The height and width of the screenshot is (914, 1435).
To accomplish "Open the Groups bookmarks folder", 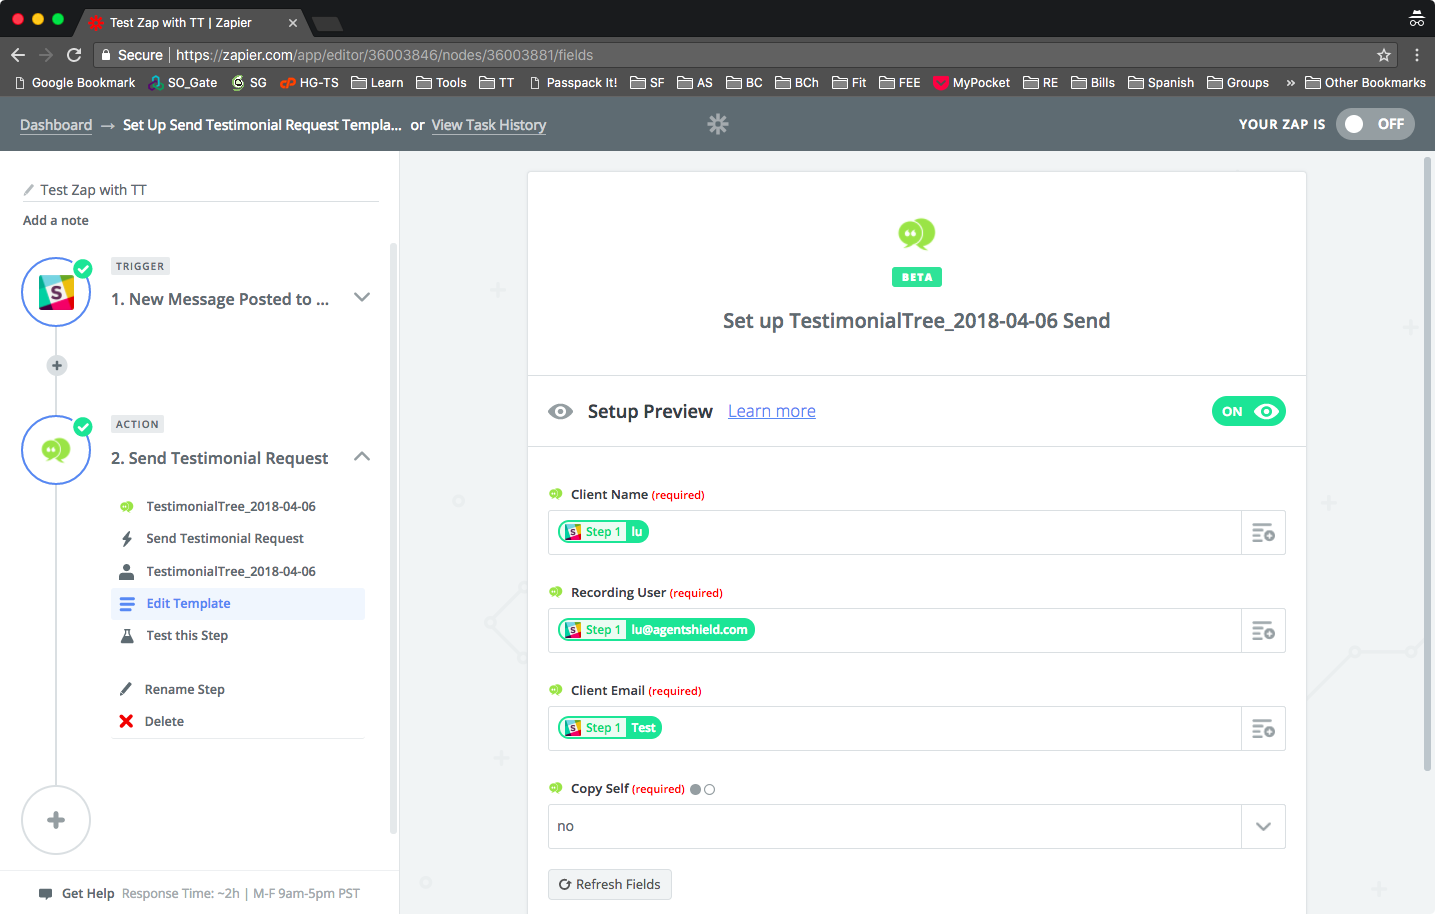I will (x=1238, y=83).
